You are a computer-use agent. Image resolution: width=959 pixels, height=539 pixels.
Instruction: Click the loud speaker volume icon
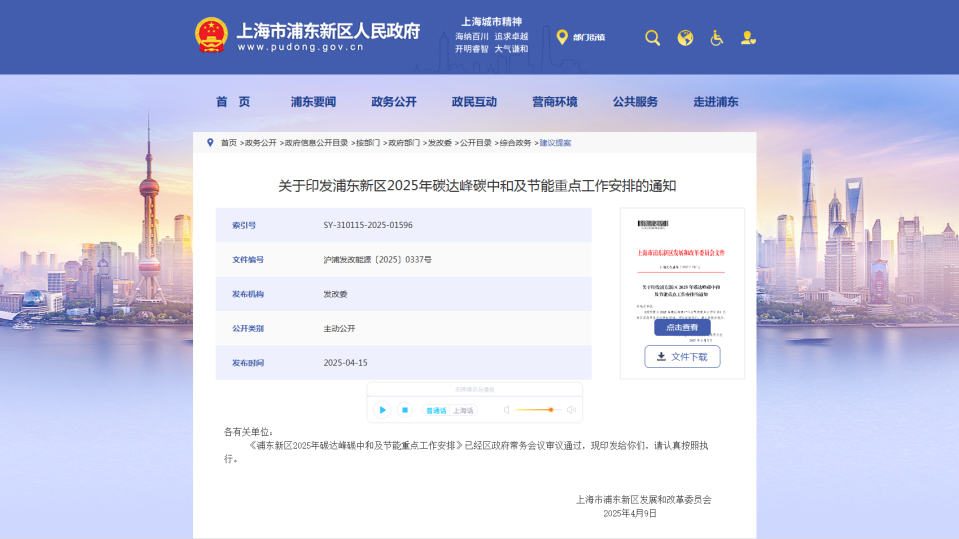[x=571, y=410]
